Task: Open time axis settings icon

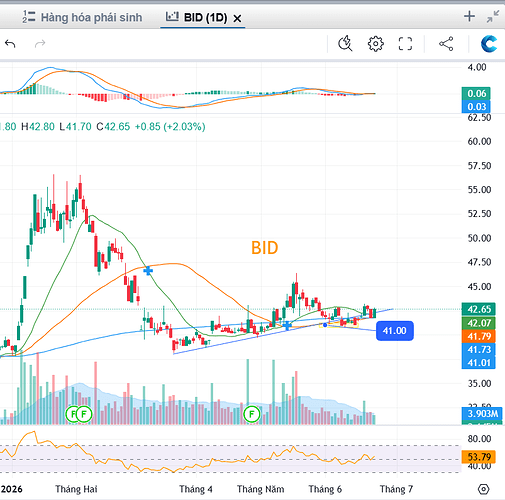Action: (483, 489)
